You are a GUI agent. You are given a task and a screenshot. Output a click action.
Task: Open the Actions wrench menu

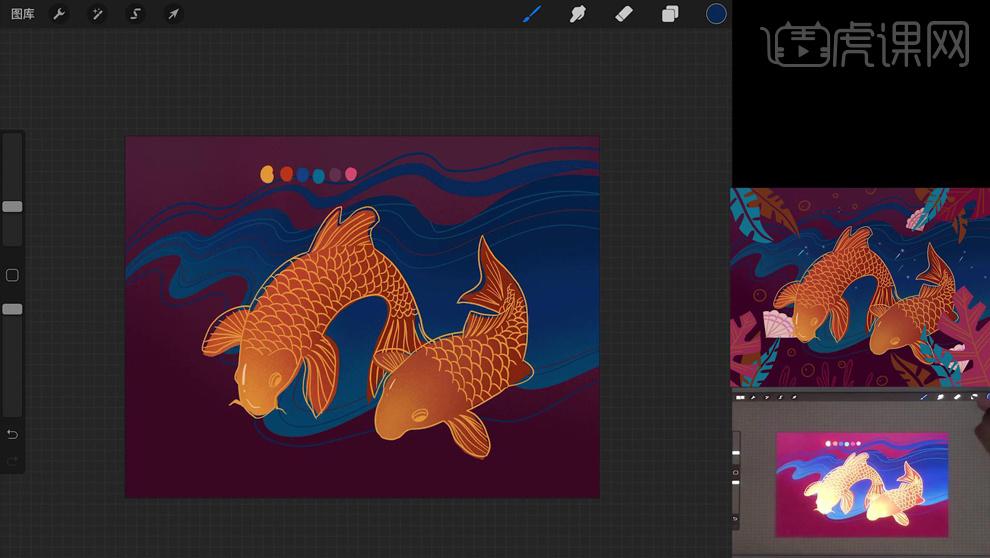pyautogui.click(x=59, y=14)
